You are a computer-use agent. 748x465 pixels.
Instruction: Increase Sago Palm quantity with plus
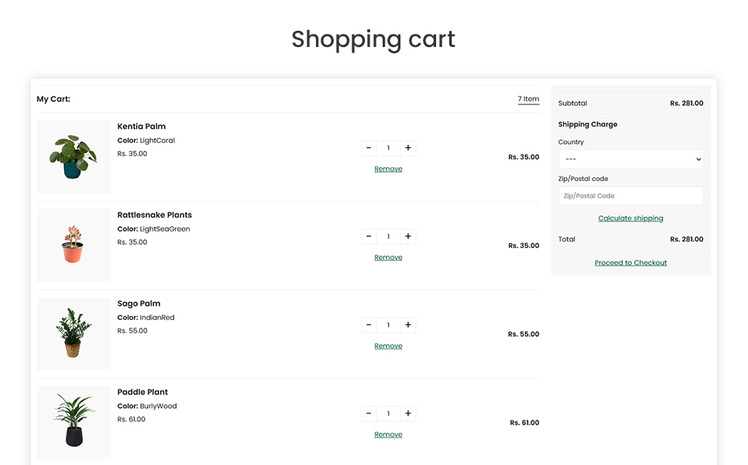tap(408, 325)
